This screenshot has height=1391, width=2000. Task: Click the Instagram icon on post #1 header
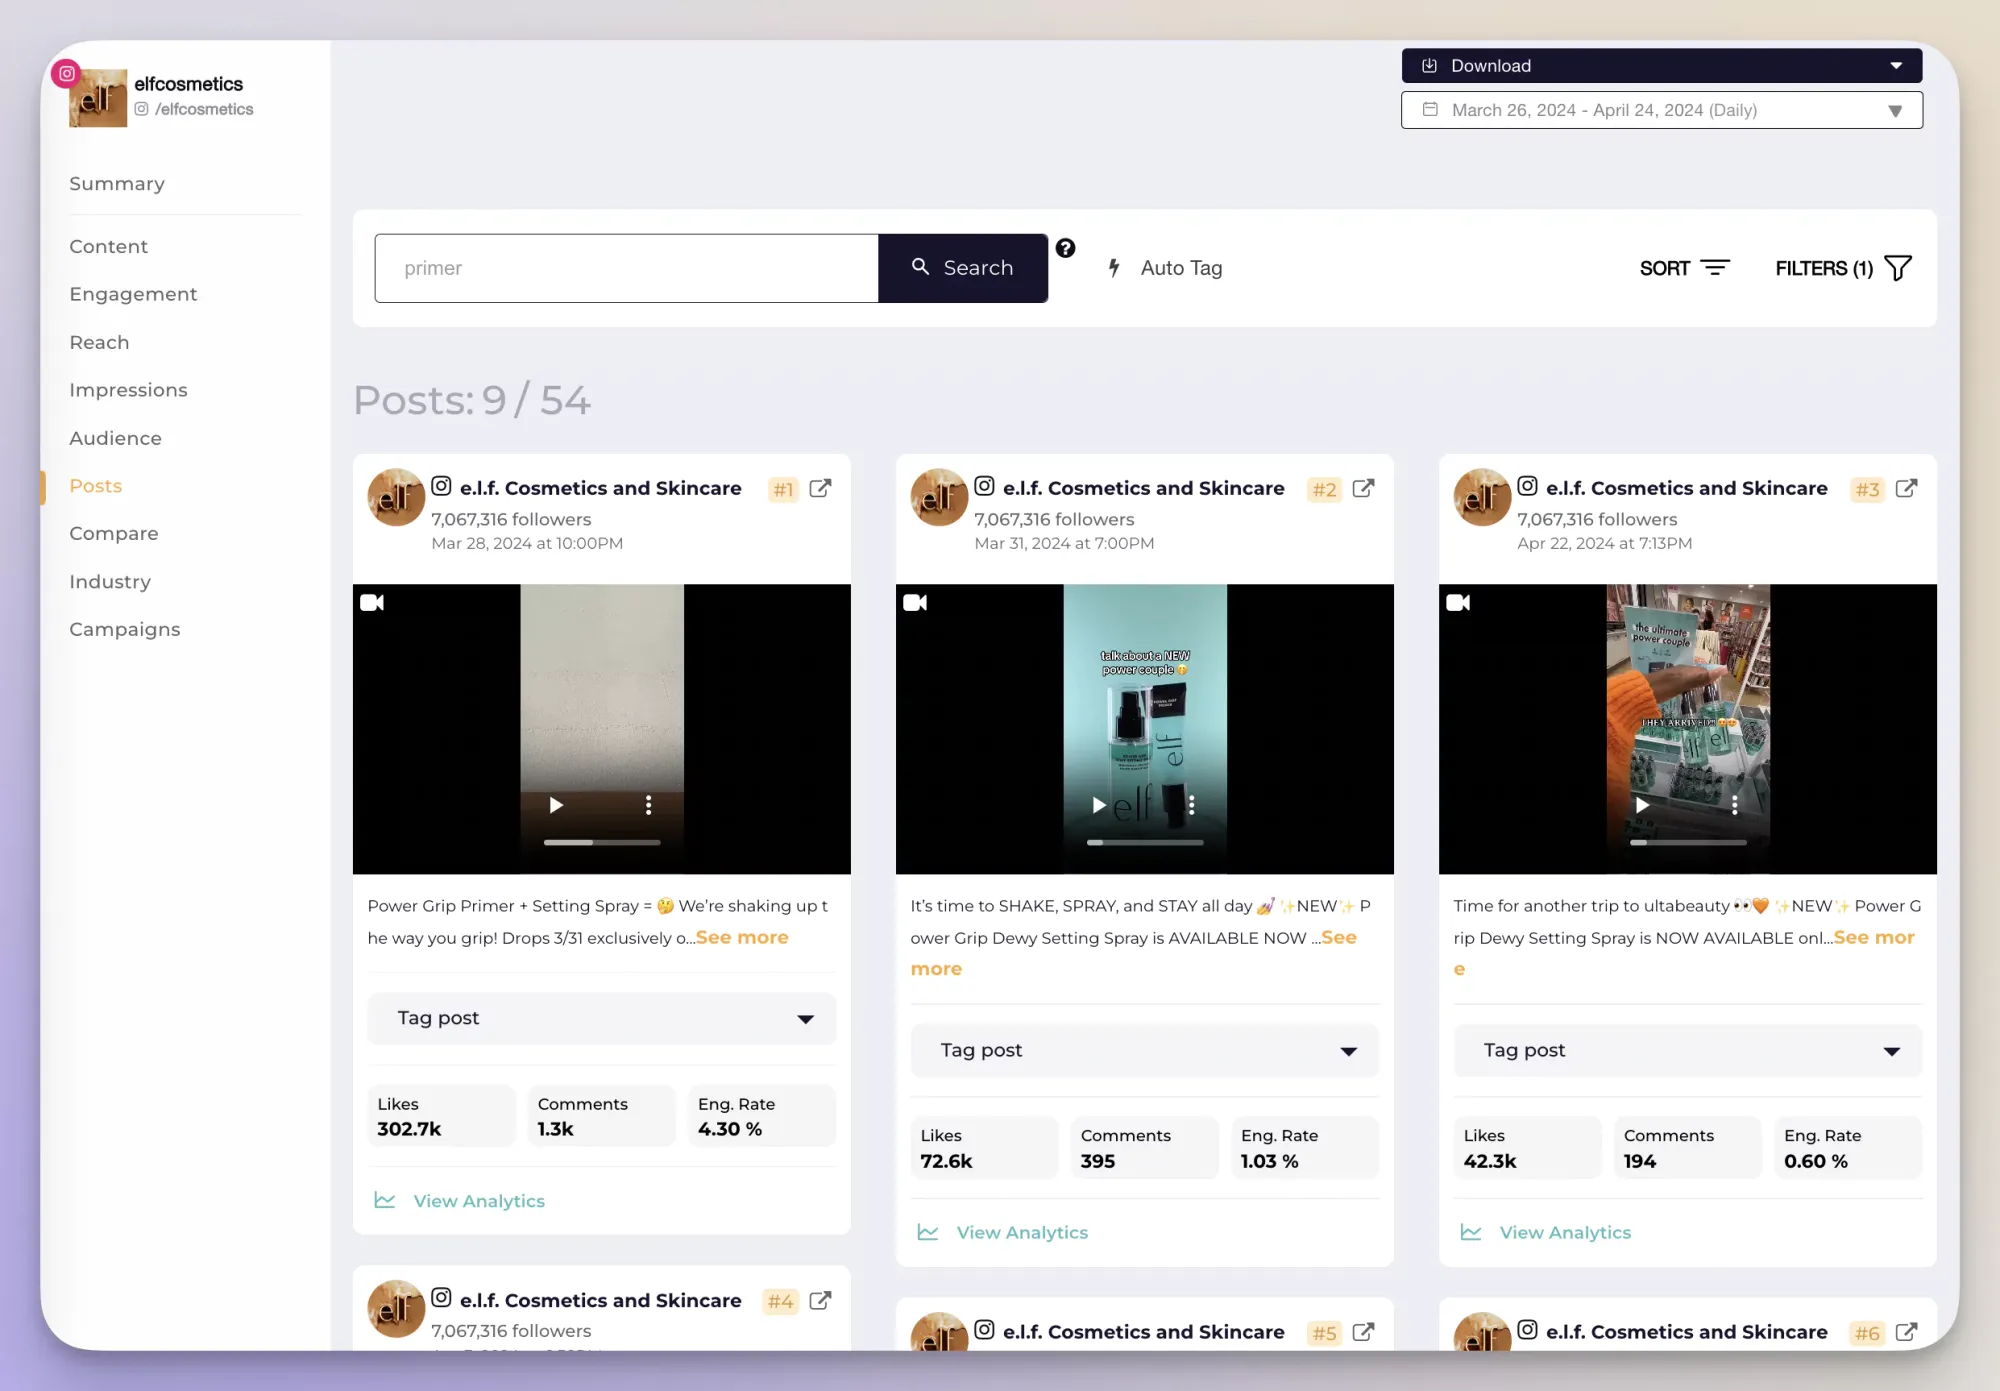441,486
